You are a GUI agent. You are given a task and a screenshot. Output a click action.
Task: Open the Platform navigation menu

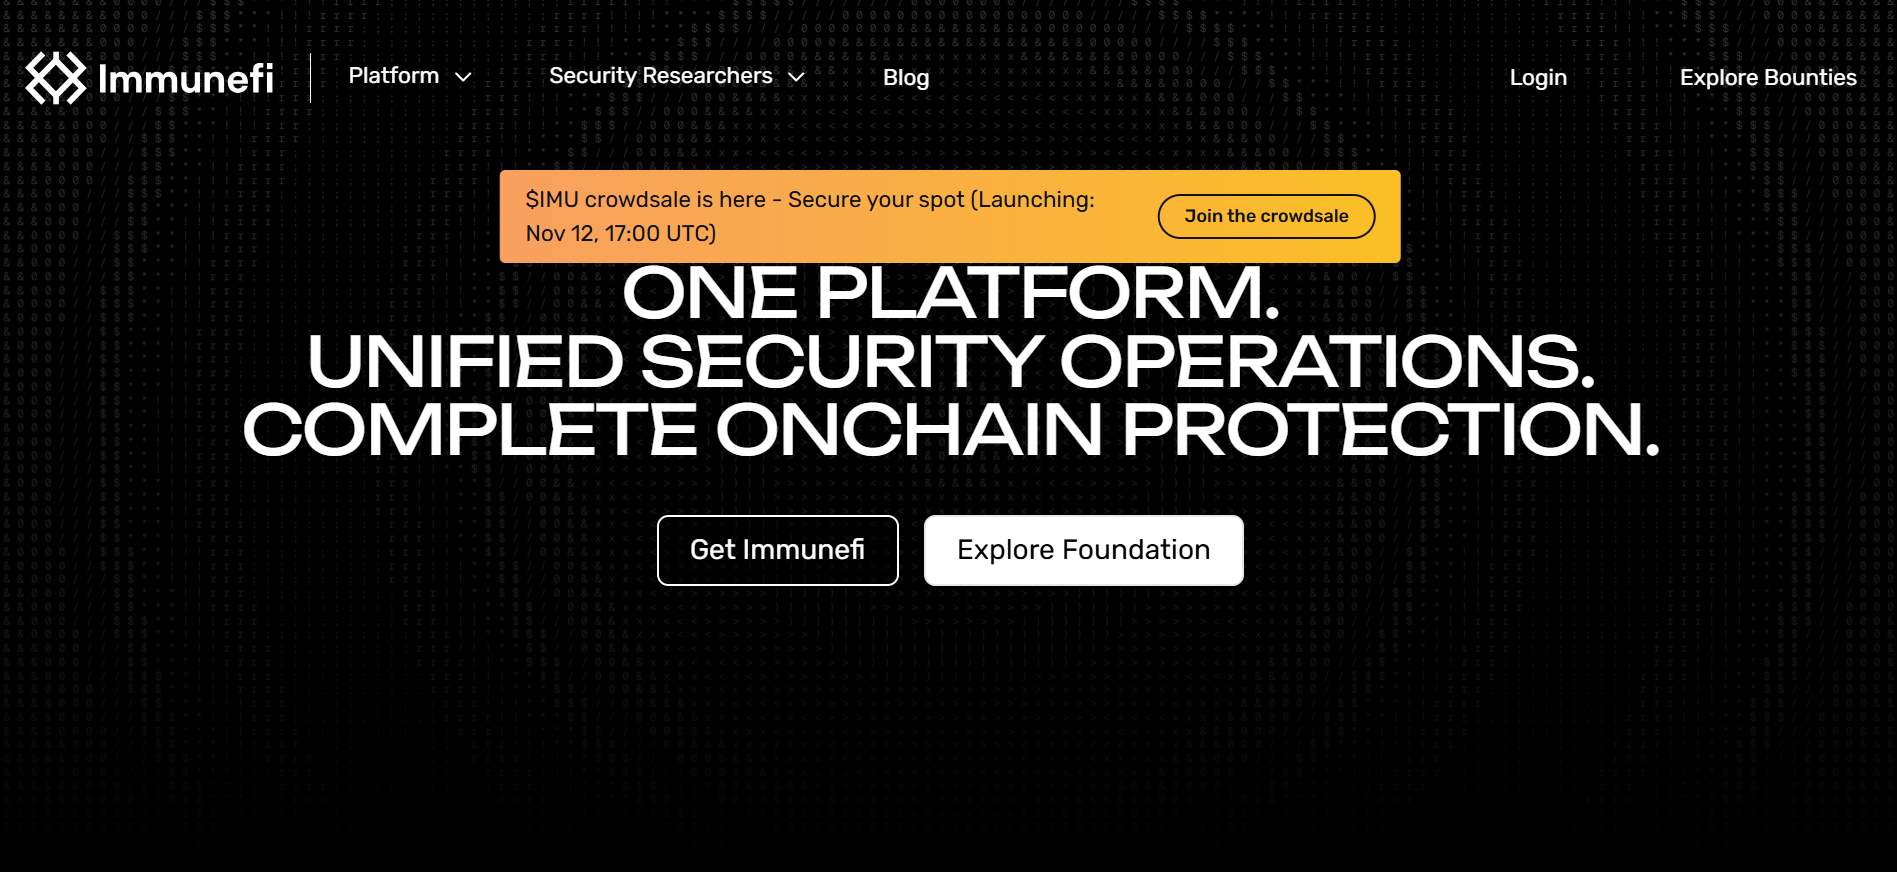[394, 76]
